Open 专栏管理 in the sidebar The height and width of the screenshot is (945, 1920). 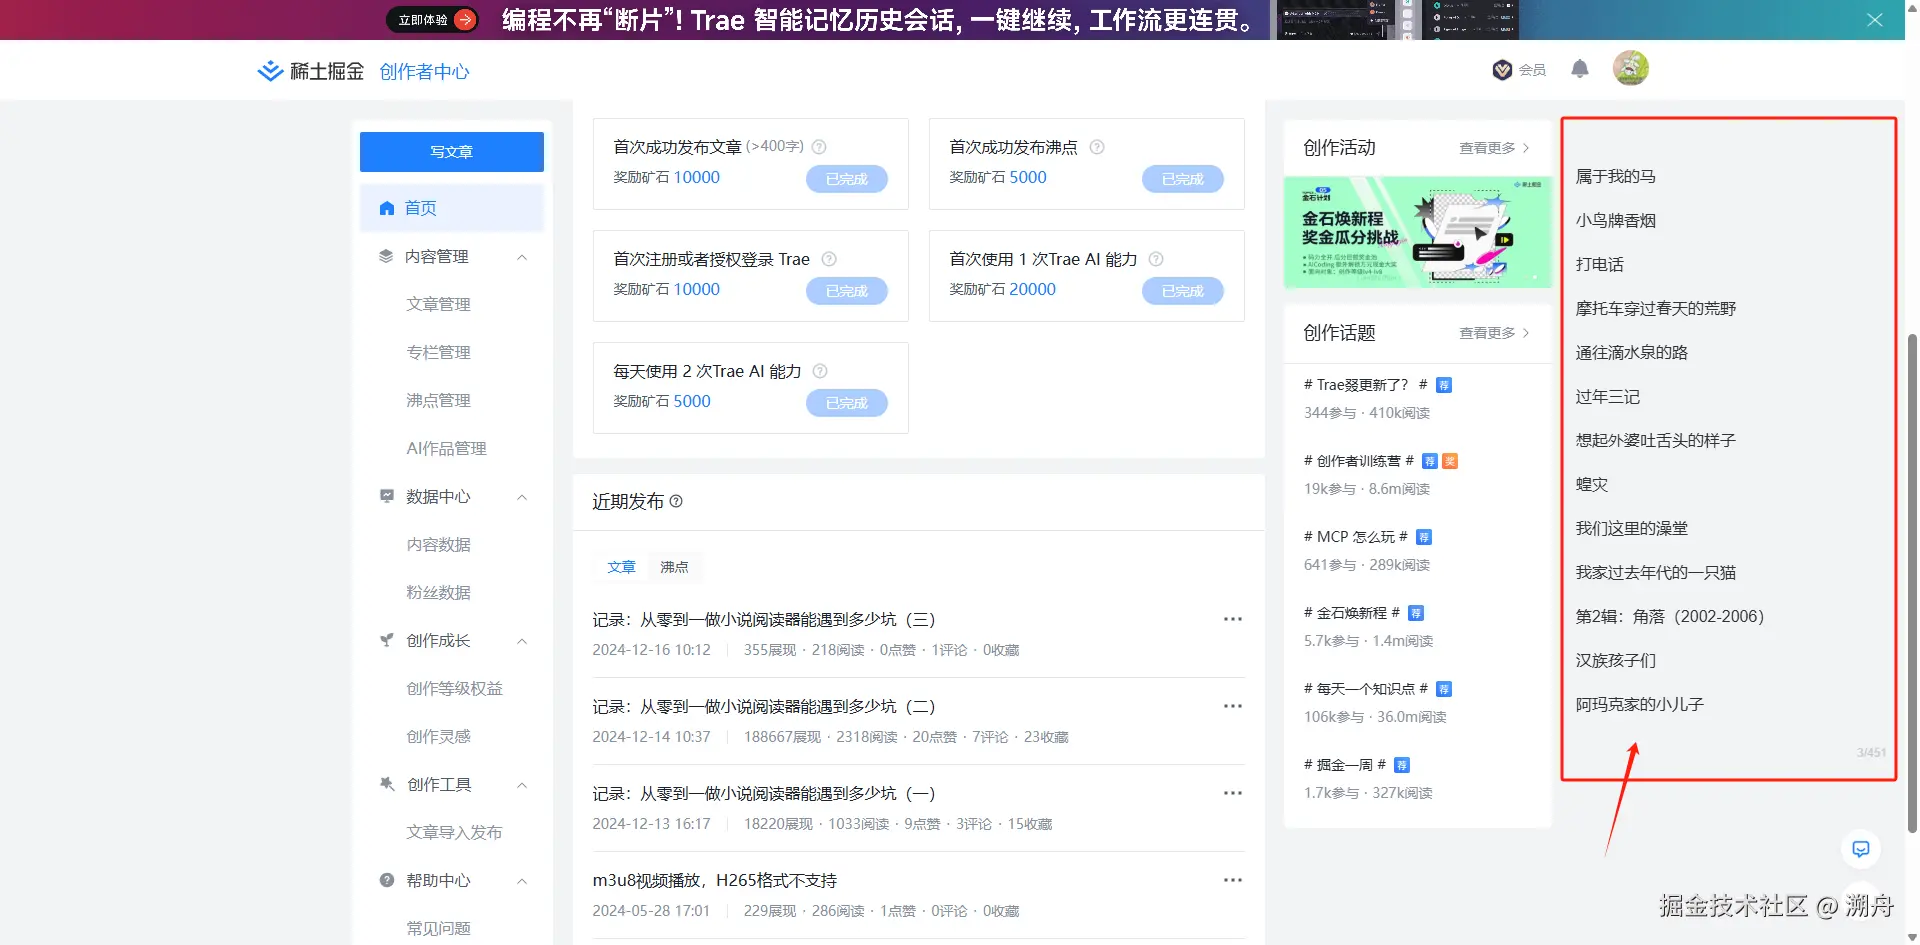click(x=438, y=352)
